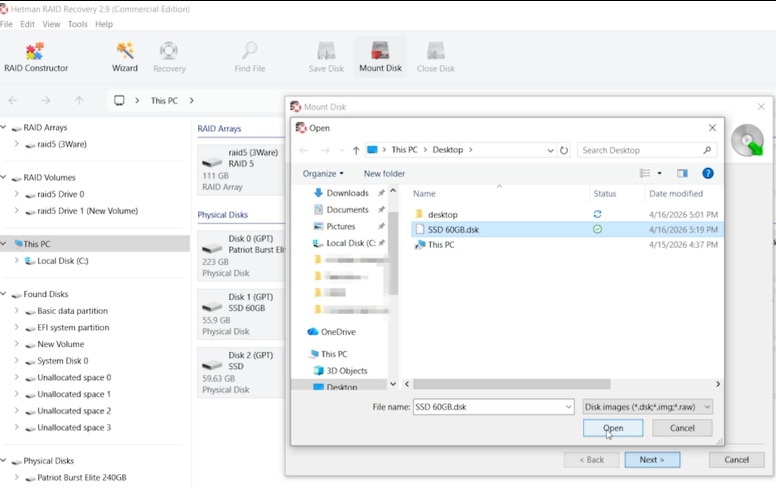Image resolution: width=776 pixels, height=488 pixels.
Task: Sort file list by Name column
Action: tap(424, 194)
